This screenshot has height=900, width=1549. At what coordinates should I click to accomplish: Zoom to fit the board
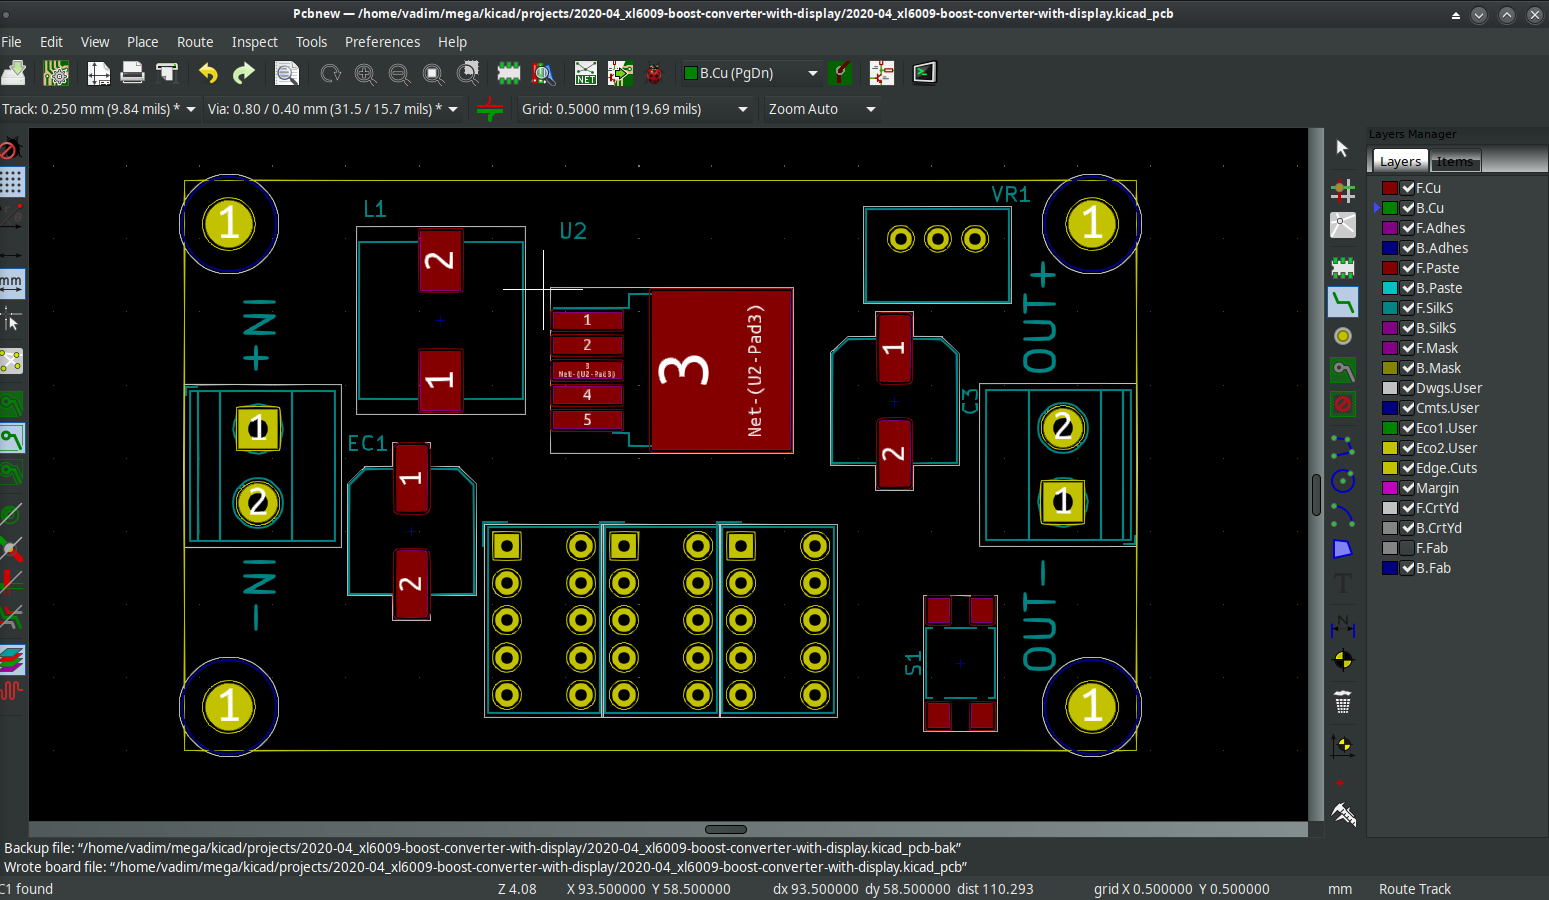(433, 73)
